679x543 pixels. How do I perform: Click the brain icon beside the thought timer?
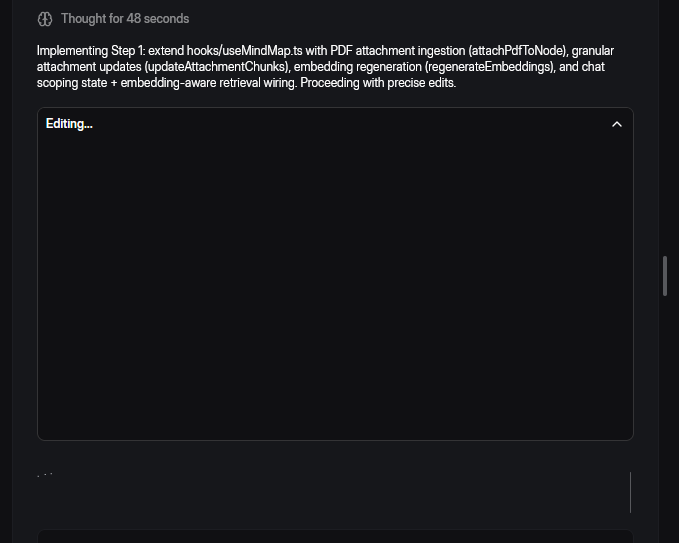tap(45, 19)
